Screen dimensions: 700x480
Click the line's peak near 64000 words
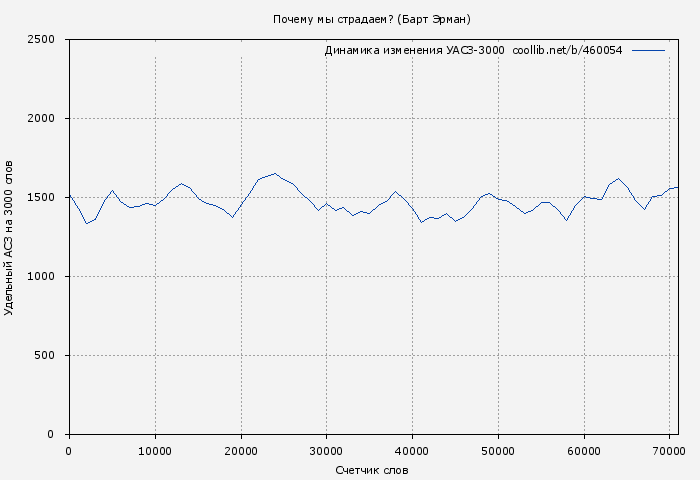tap(618, 179)
